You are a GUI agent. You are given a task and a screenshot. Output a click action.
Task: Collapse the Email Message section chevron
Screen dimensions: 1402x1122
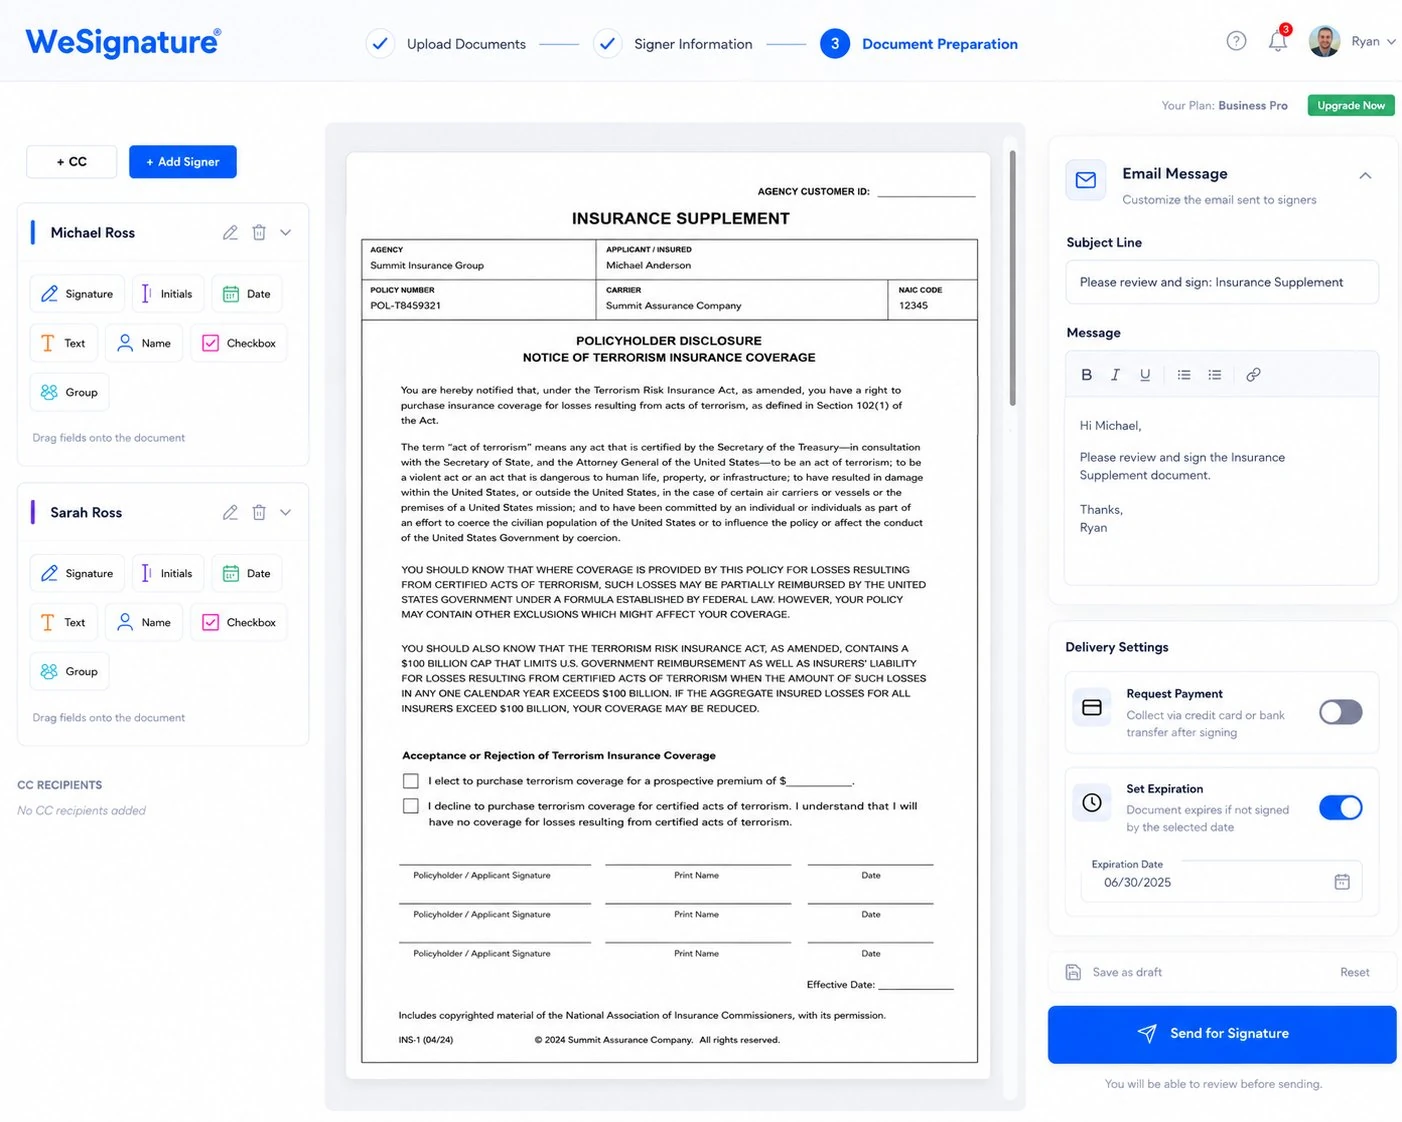[1365, 176]
